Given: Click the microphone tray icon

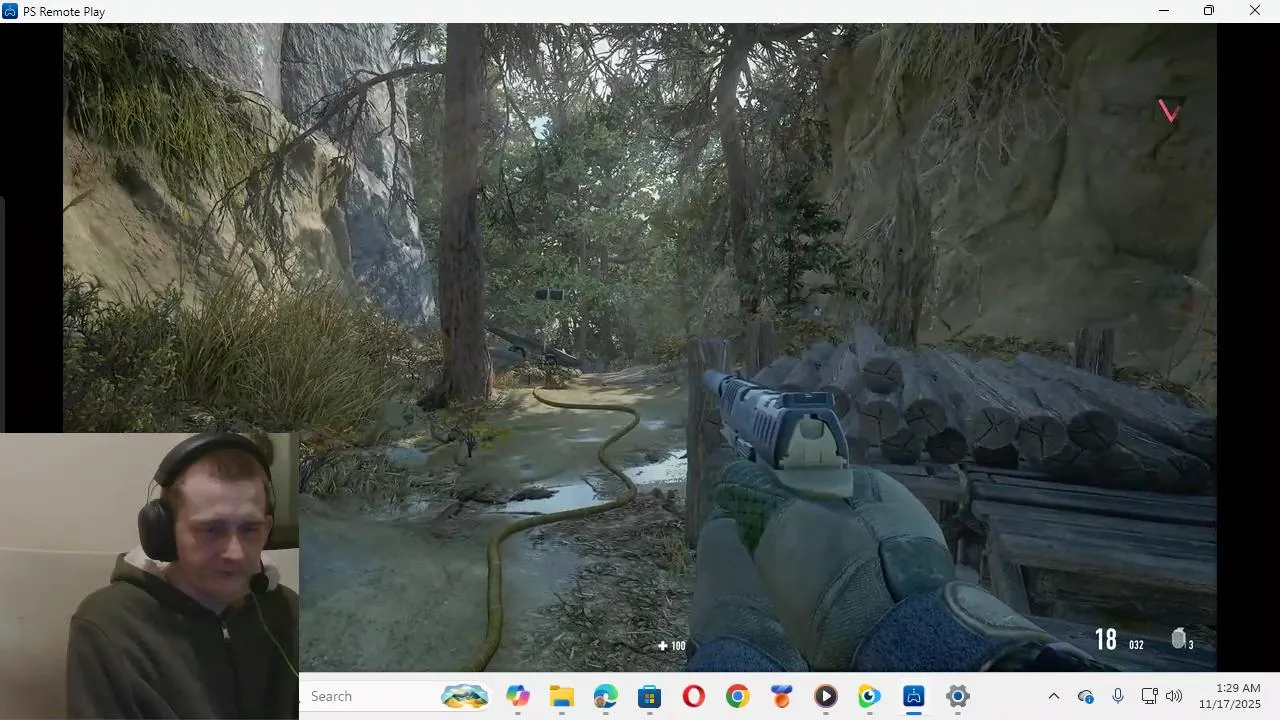Looking at the screenshot, I should pos(1118,696).
